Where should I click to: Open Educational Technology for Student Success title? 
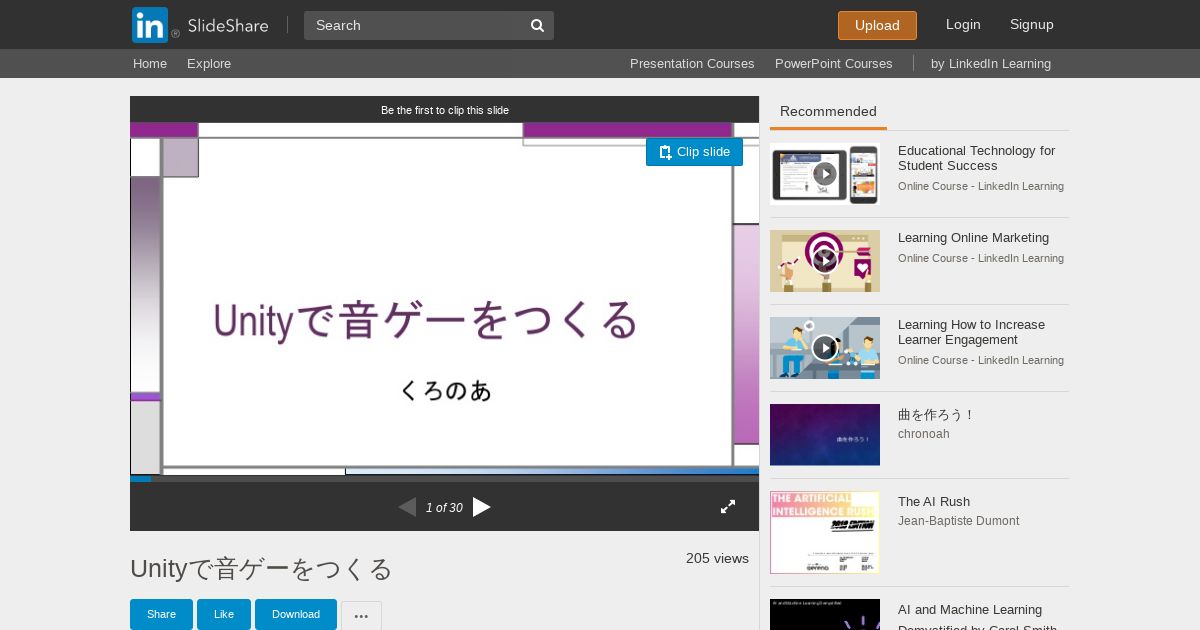click(976, 158)
